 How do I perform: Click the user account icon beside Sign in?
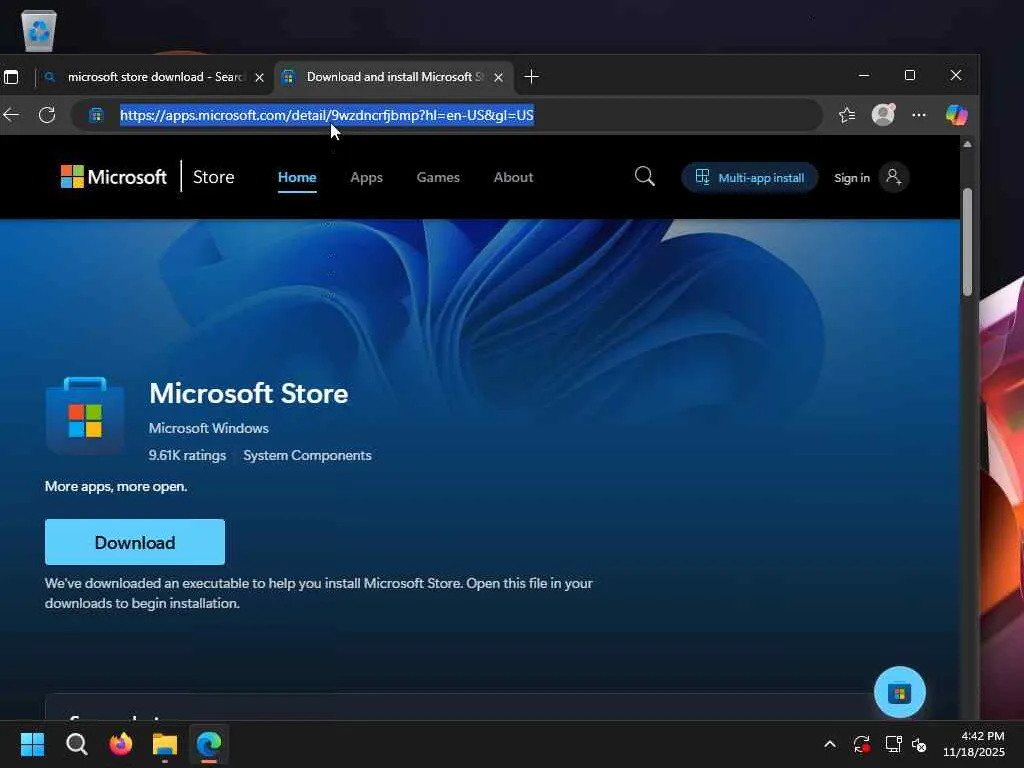(x=893, y=177)
